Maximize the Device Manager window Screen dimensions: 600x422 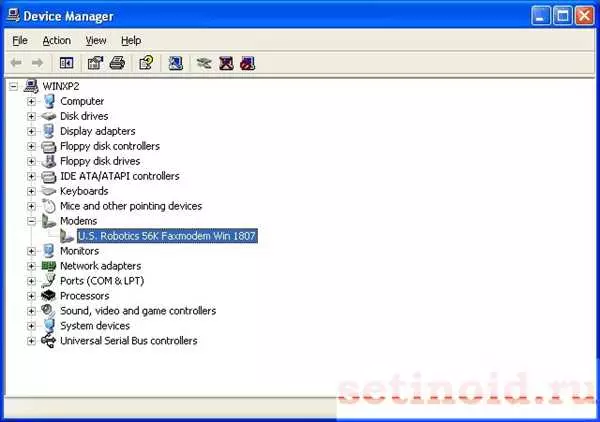(562, 16)
